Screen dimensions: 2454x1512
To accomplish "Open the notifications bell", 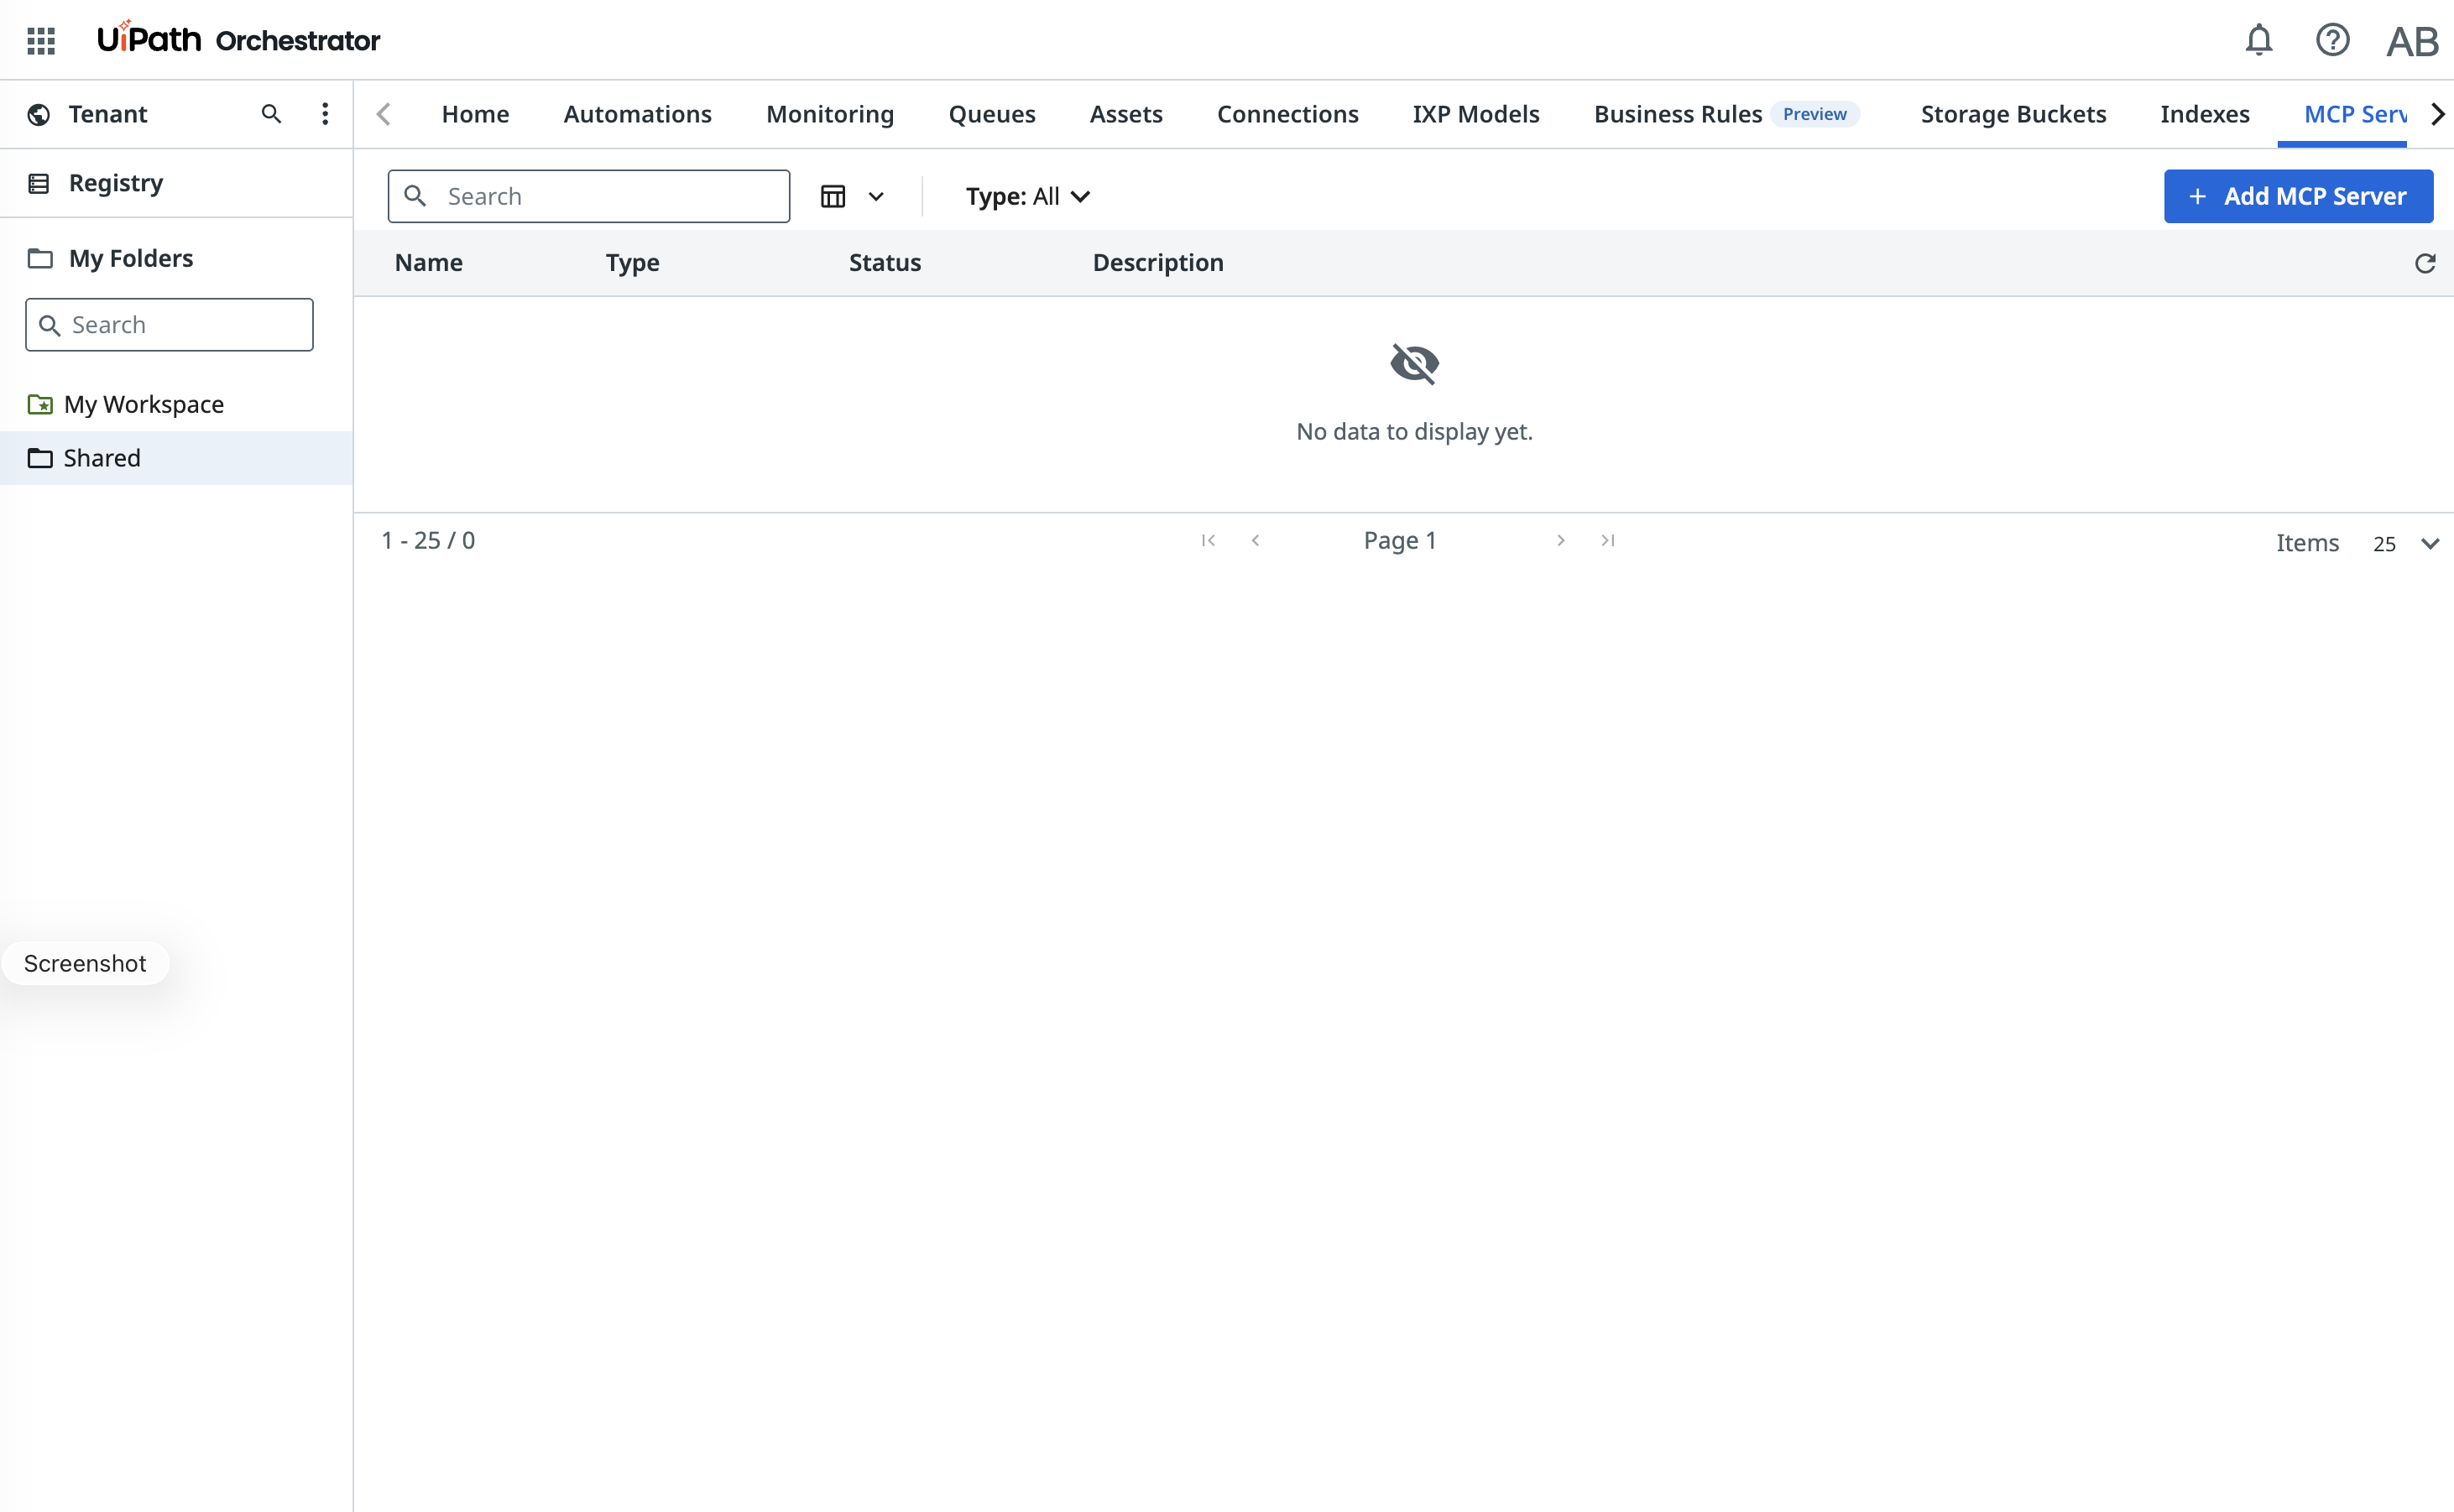I will point(2259,40).
